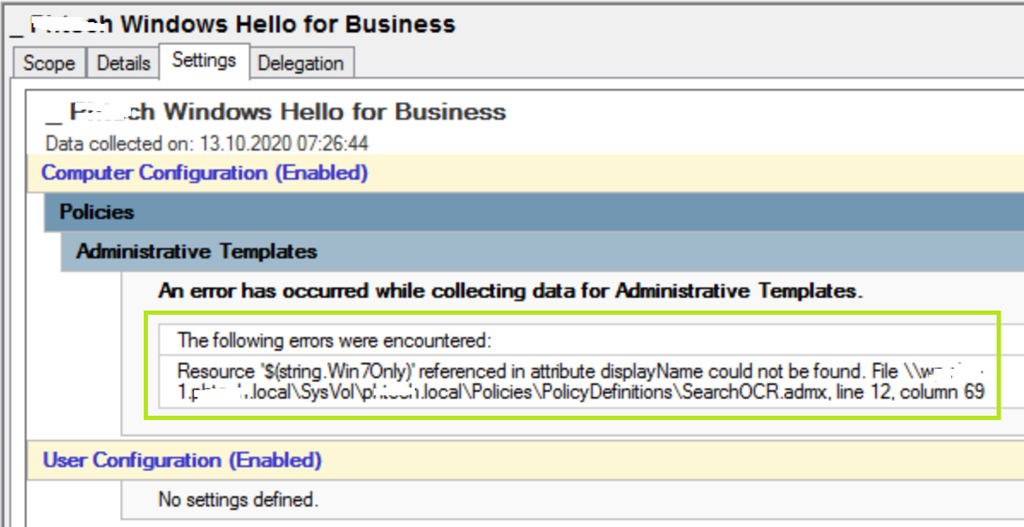The image size is (1024, 527).
Task: Expand the User Configuration (Enabled) section
Action: [x=182, y=461]
